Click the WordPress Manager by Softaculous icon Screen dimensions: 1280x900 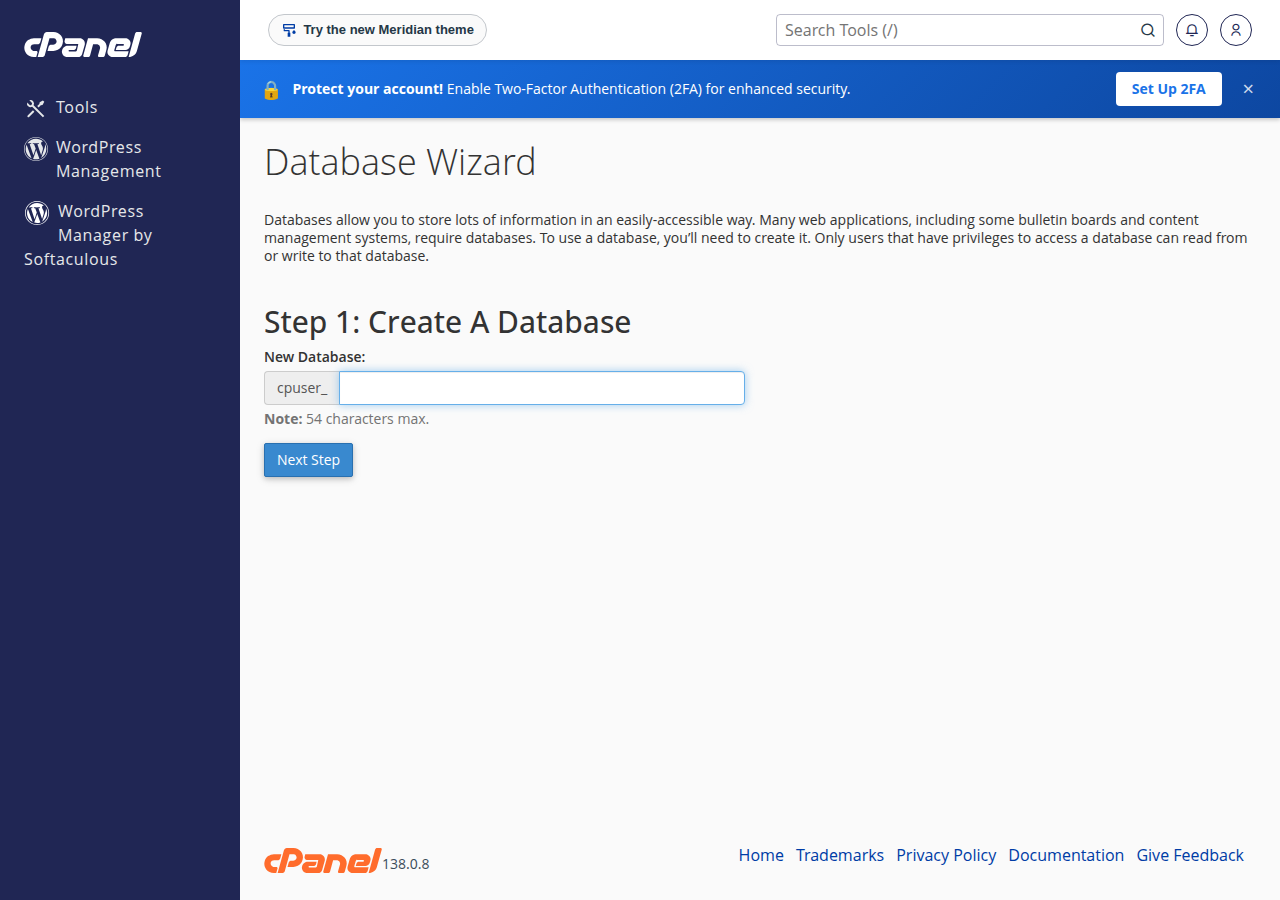point(37,212)
